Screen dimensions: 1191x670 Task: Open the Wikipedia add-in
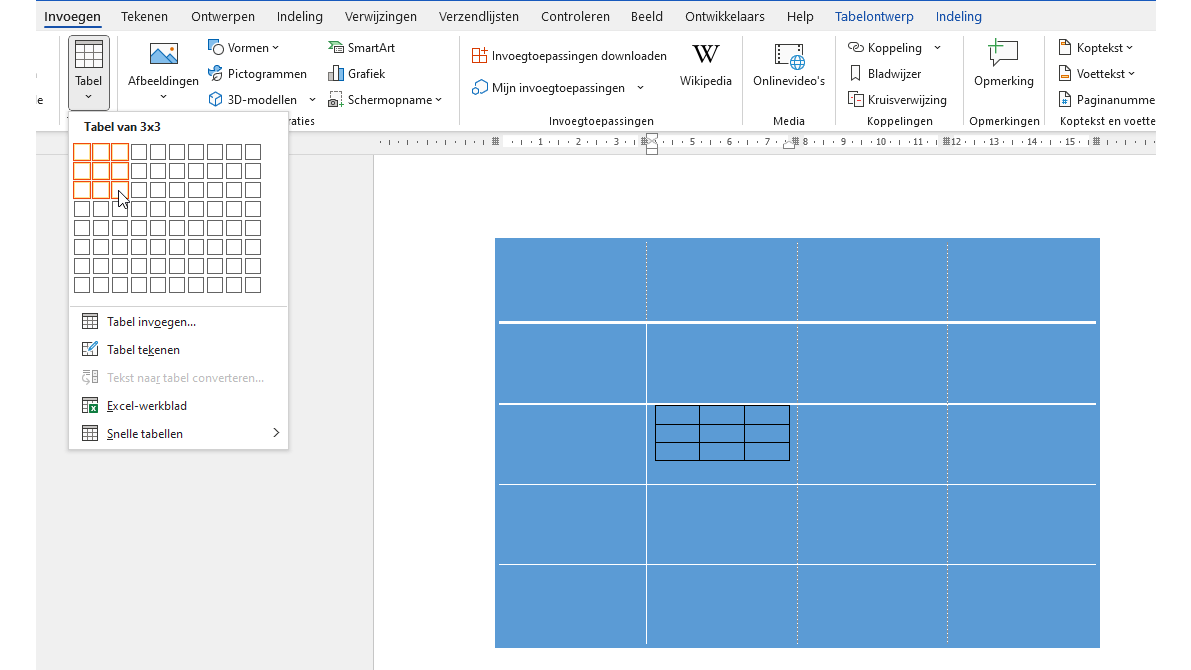point(706,65)
